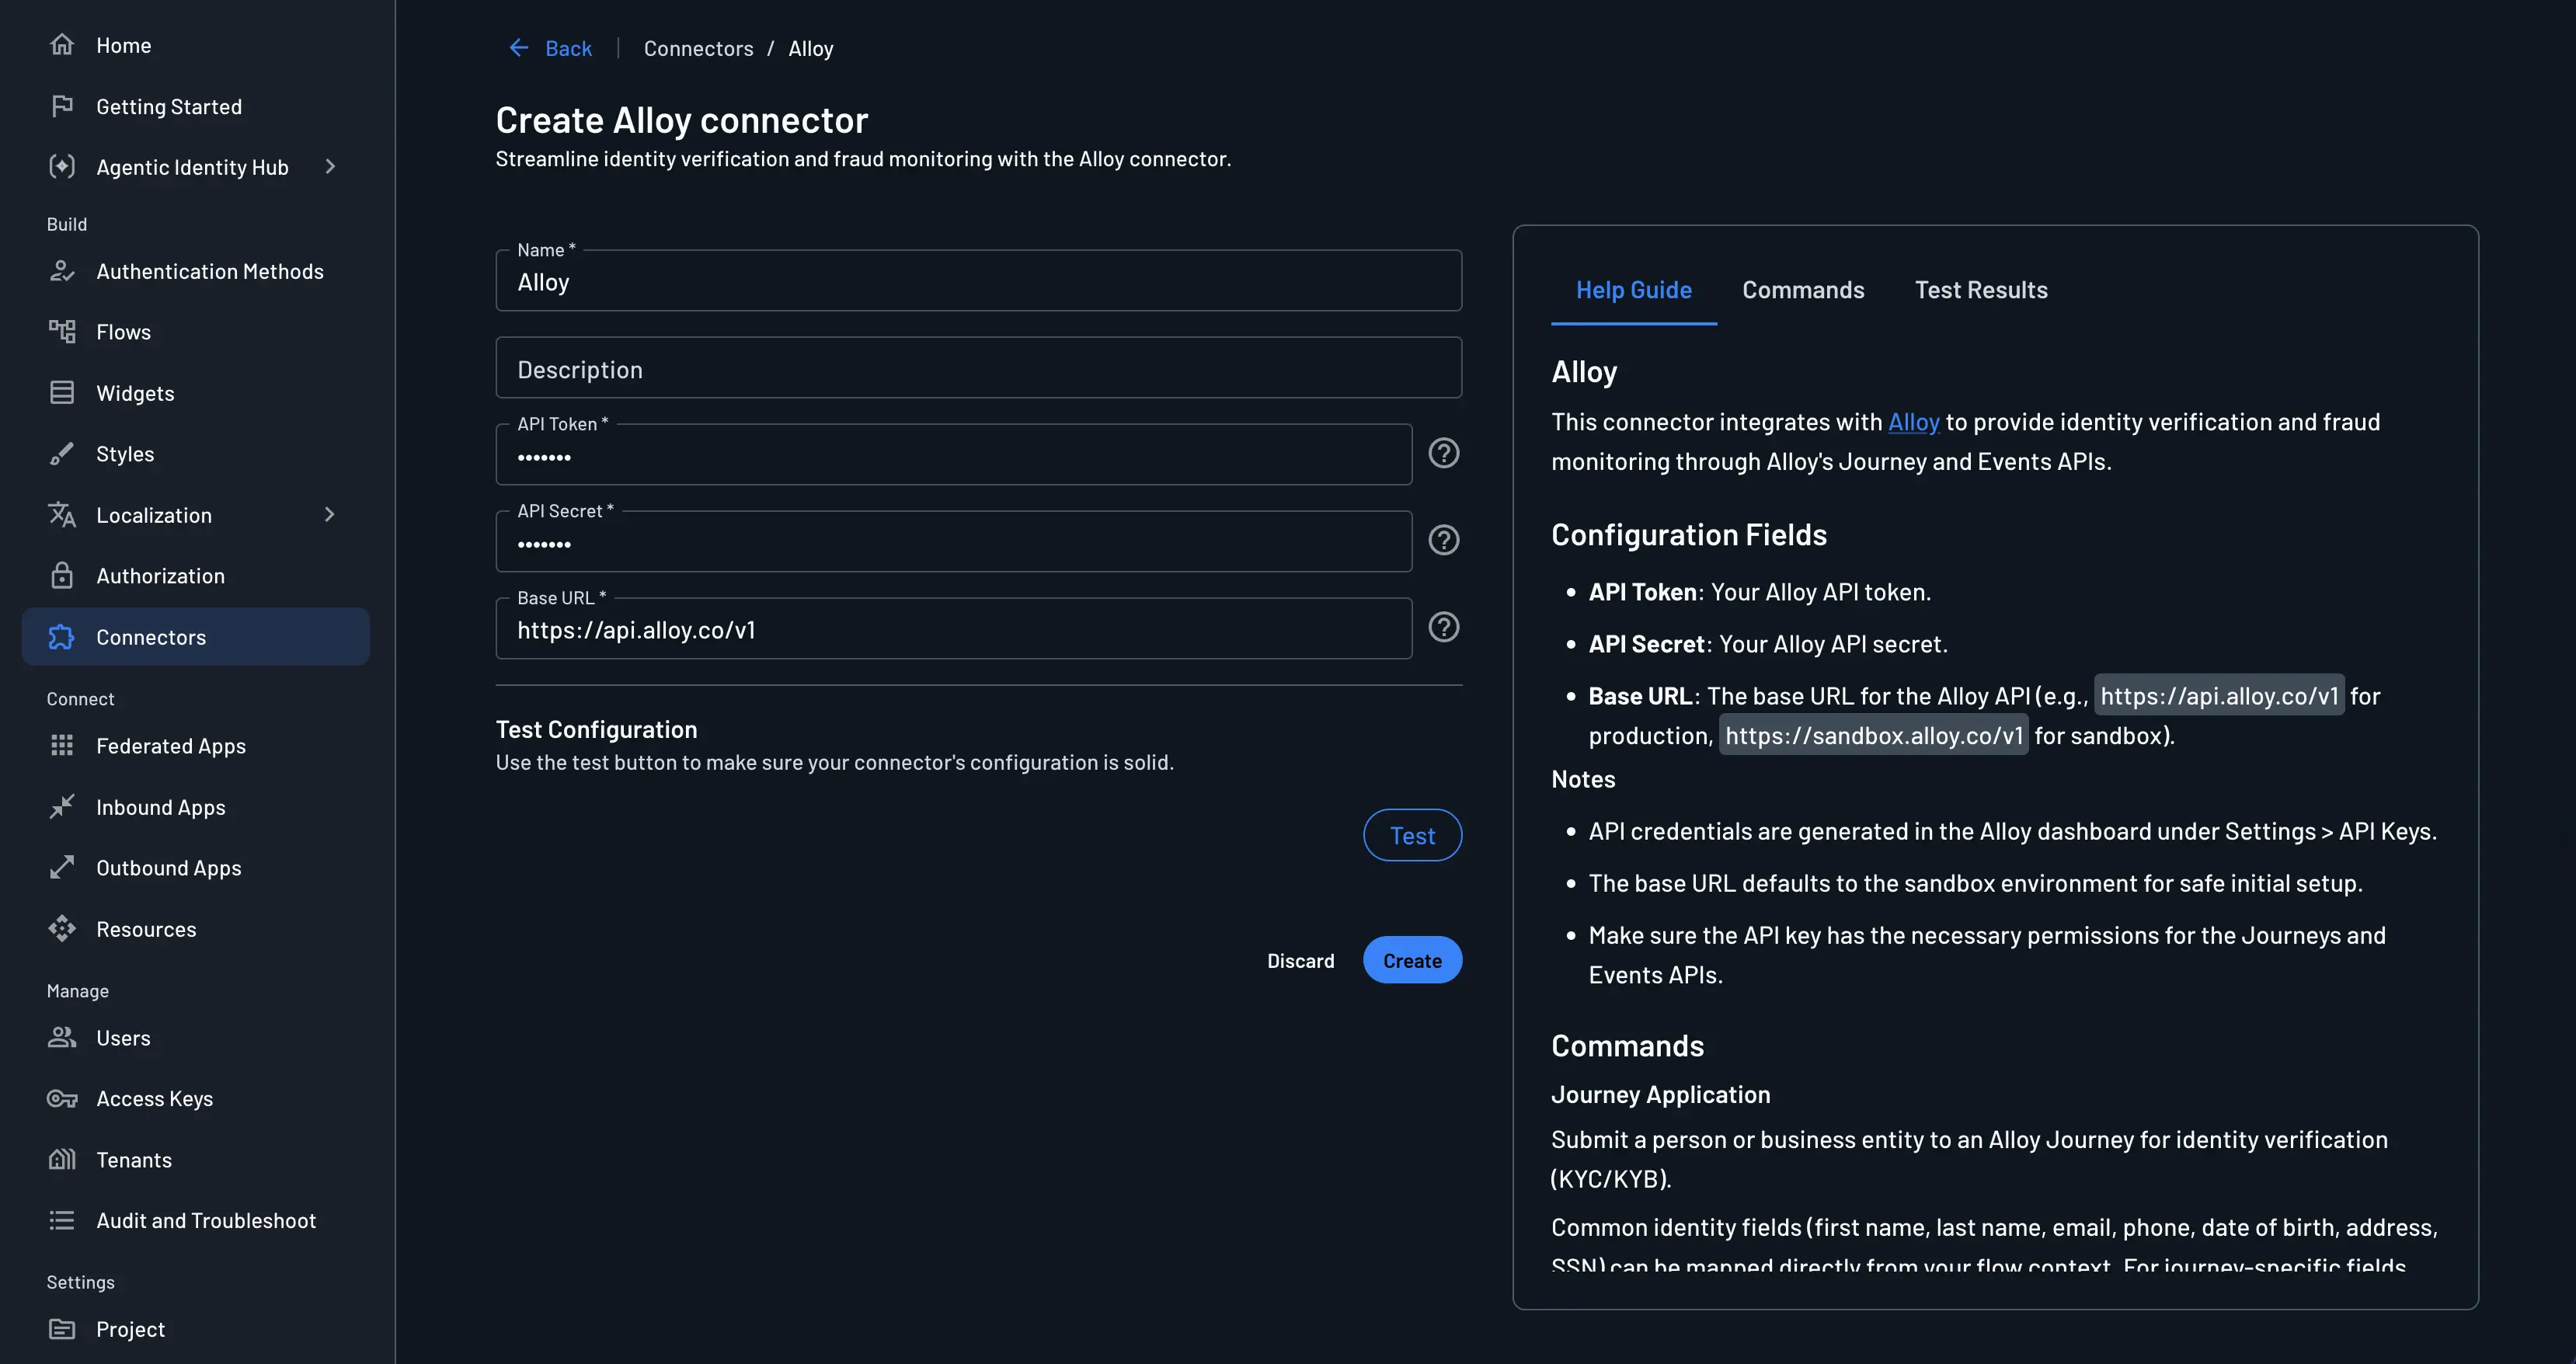Viewport: 2576px width, 1364px height.
Task: Expand the Localization submenu chevron
Action: click(330, 515)
